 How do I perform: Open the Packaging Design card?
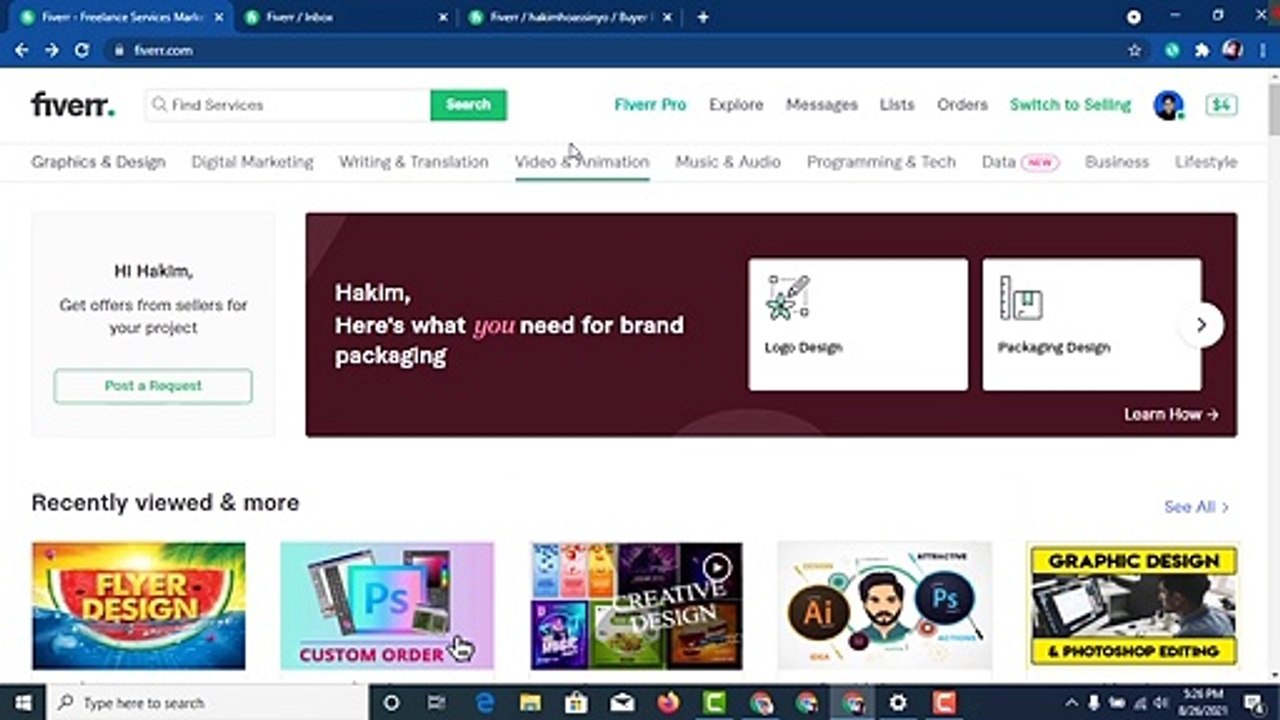point(1092,324)
